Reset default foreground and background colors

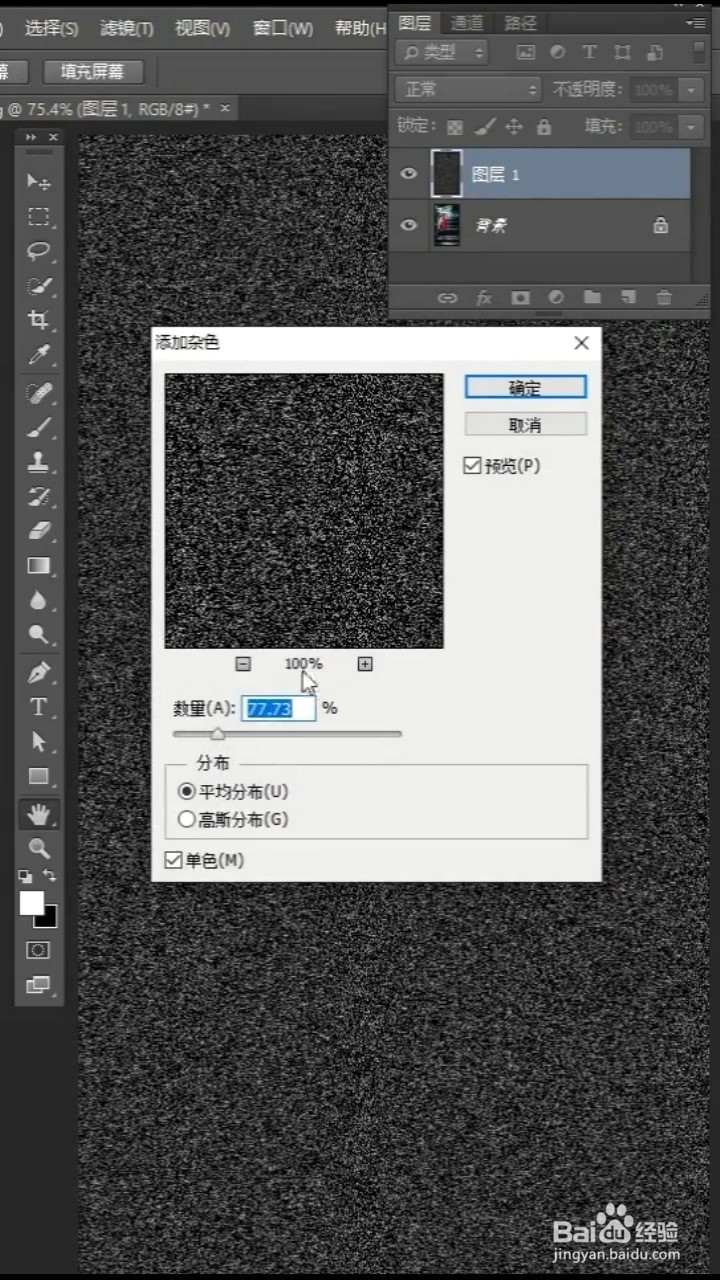pyautogui.click(x=25, y=876)
